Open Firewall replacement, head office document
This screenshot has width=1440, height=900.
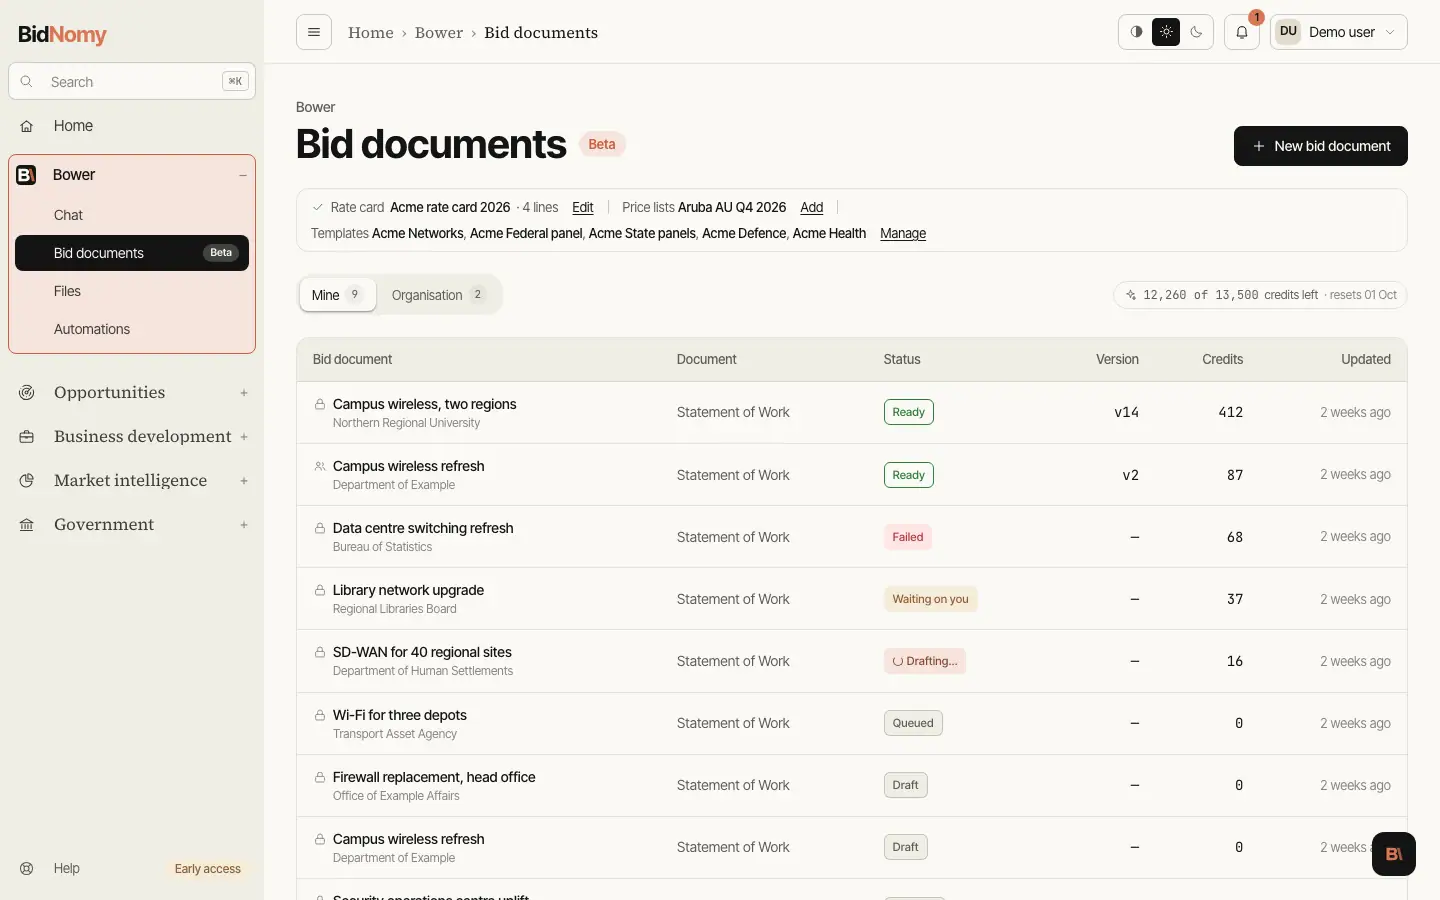coord(434,777)
